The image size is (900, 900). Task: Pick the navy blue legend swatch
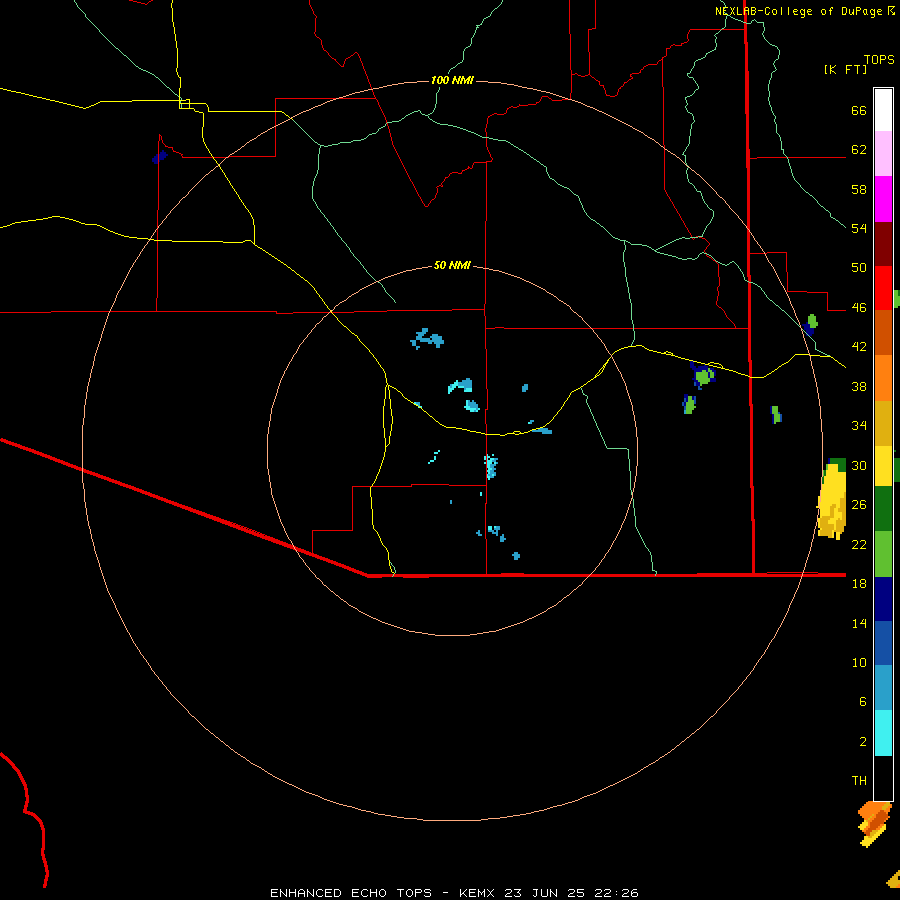tap(883, 599)
